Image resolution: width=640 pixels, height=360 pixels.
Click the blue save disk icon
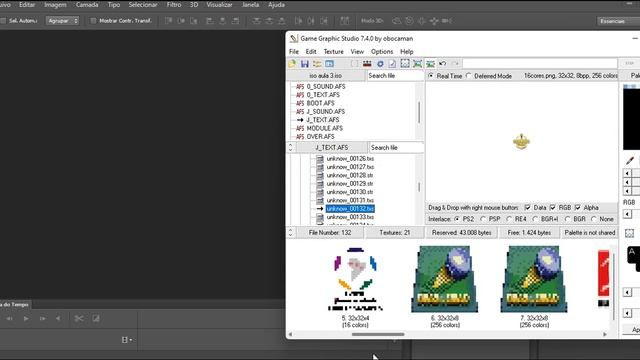point(304,64)
